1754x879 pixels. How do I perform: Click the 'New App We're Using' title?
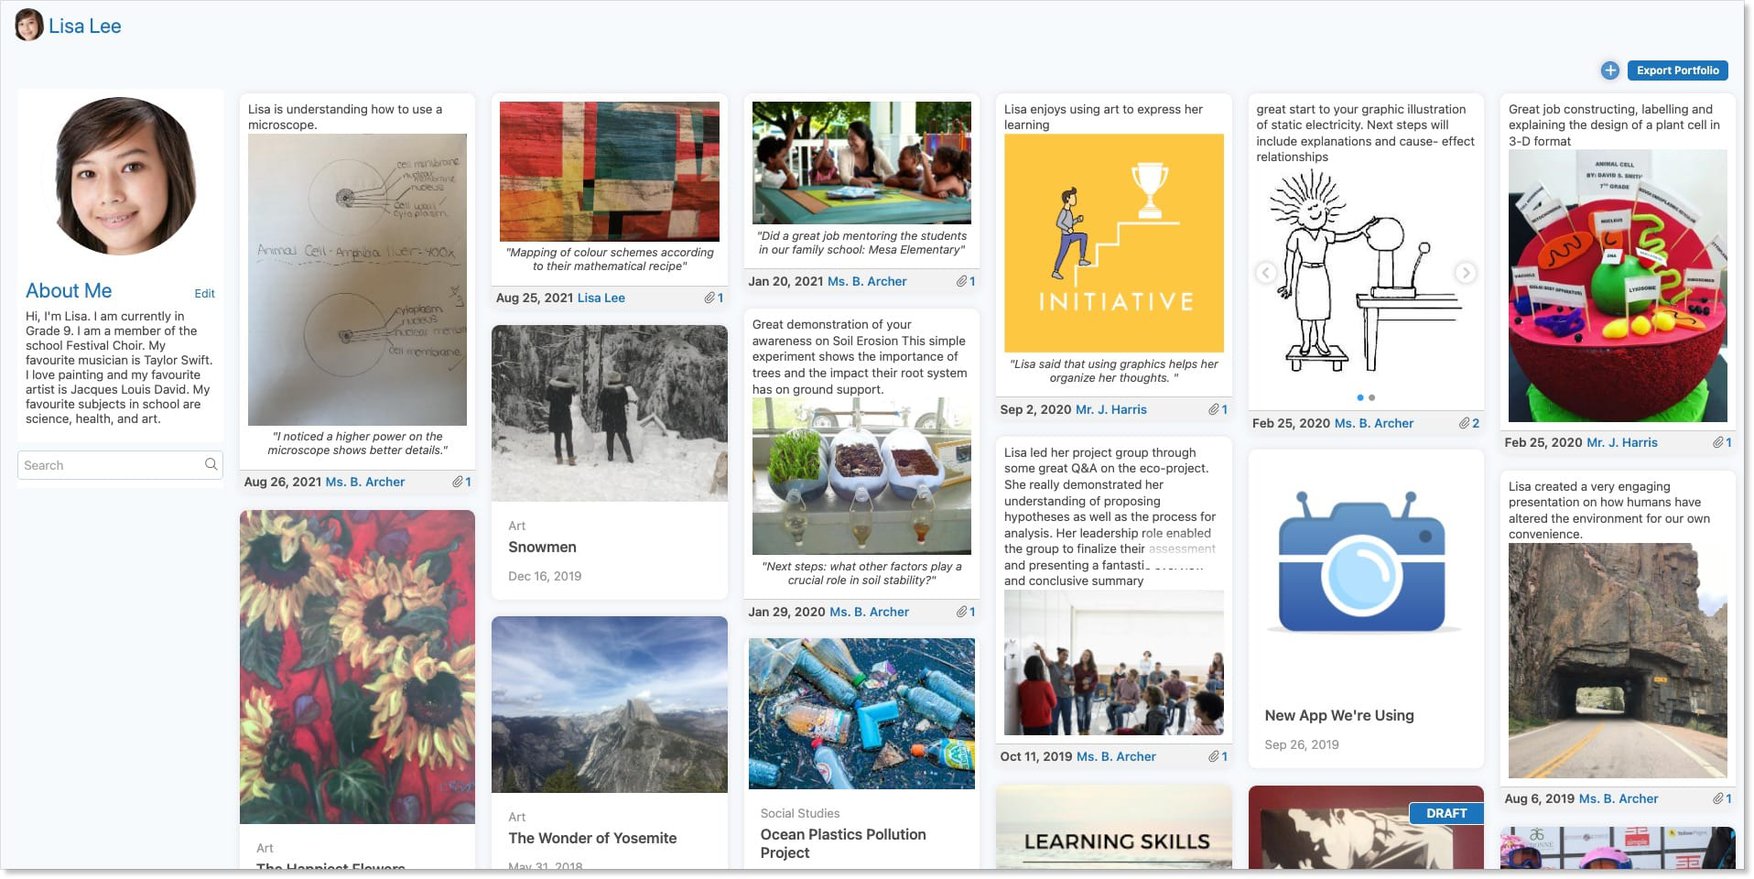1339,715
